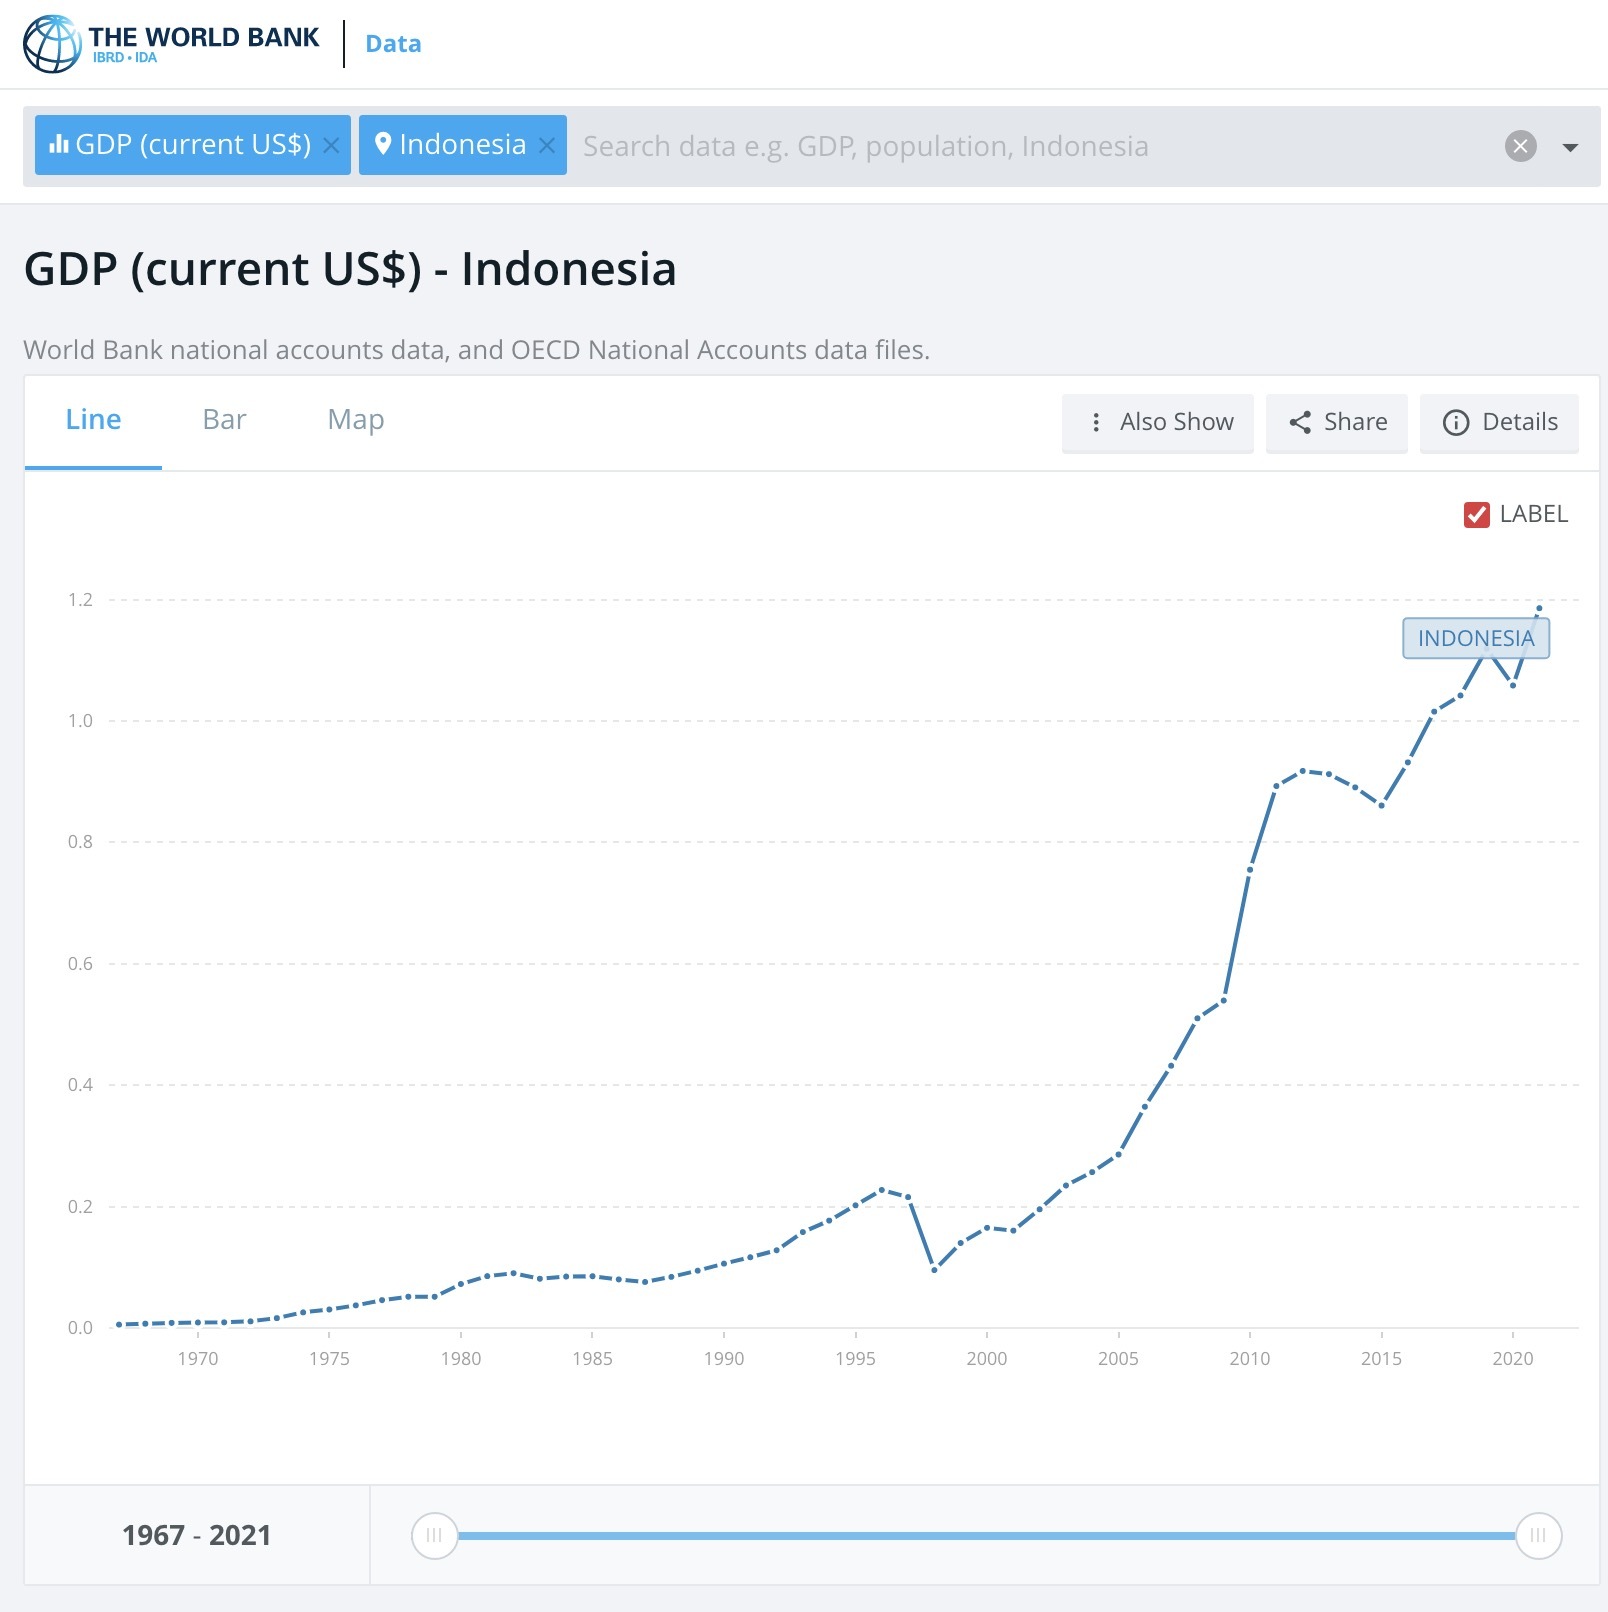Click the Share button
This screenshot has height=1612, width=1608.
click(1336, 422)
